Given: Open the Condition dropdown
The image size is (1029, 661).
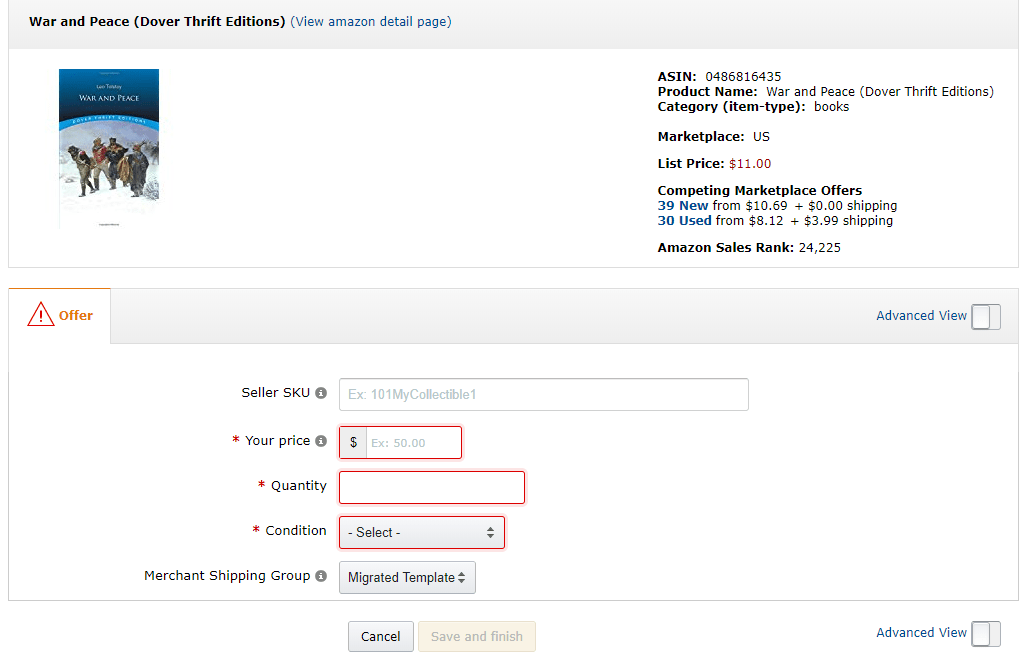Looking at the screenshot, I should pyautogui.click(x=421, y=532).
